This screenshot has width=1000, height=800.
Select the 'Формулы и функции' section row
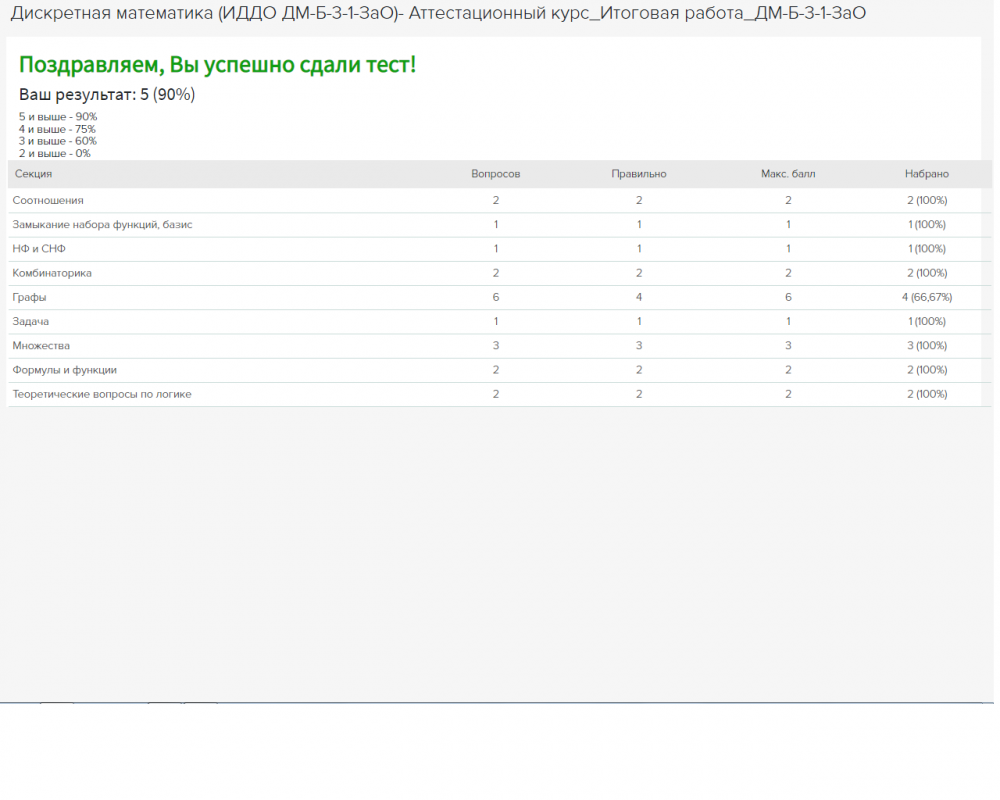[499, 370]
